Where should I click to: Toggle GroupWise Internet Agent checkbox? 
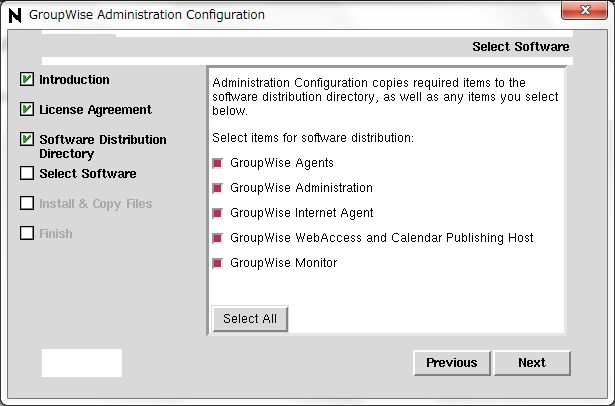218,213
